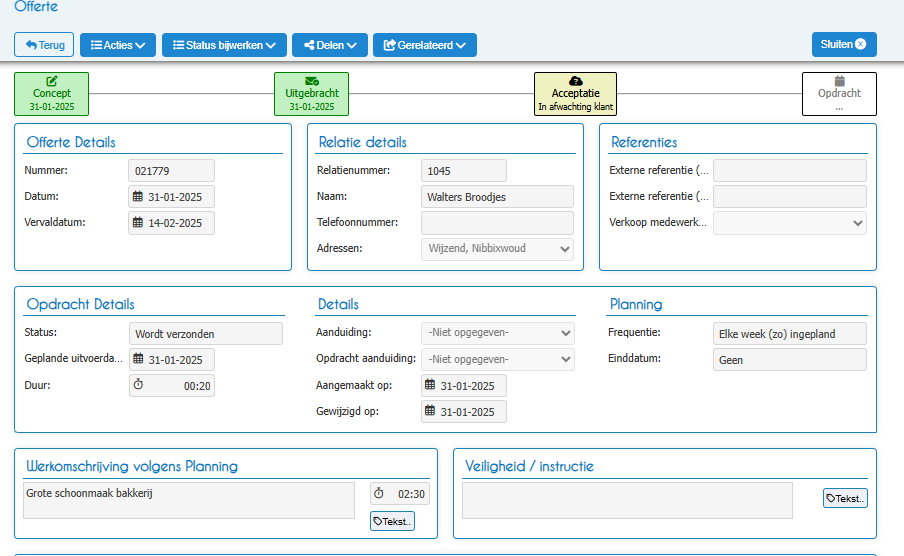
Task: Click the Werkomschrijving volgens Planning heading
Action: tap(132, 466)
